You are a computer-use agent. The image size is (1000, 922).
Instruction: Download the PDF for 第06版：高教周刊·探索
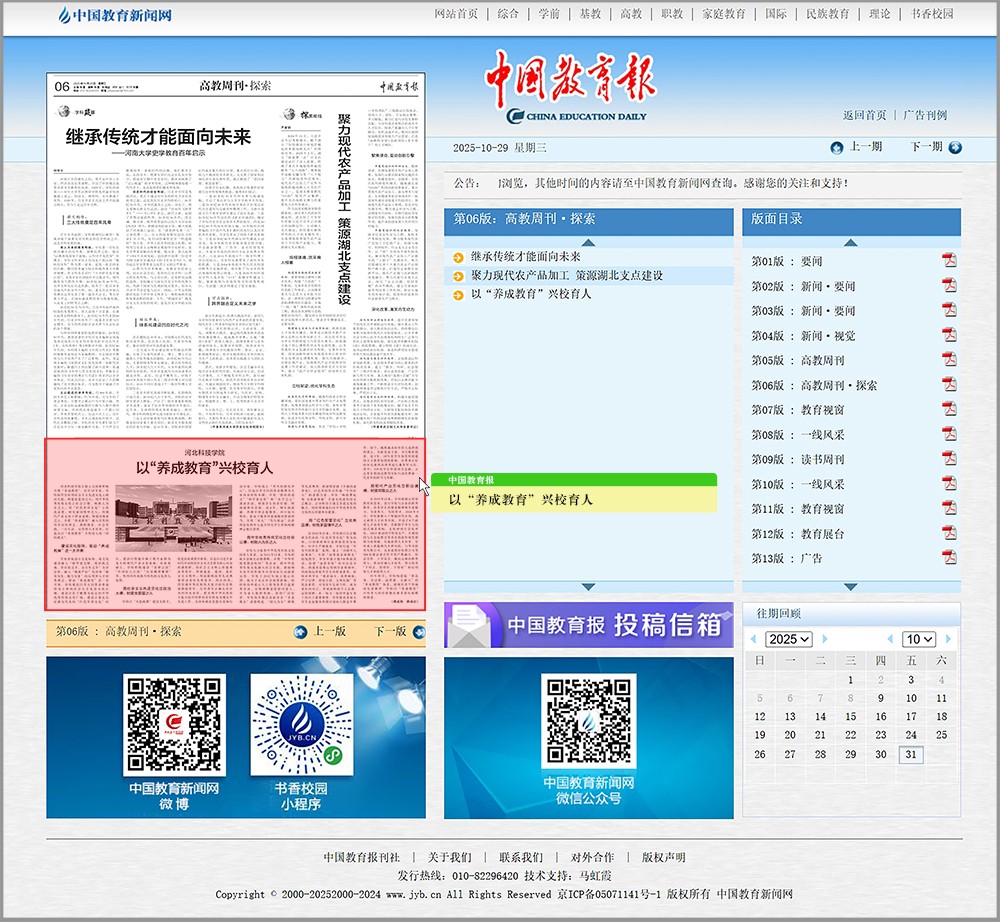point(948,383)
